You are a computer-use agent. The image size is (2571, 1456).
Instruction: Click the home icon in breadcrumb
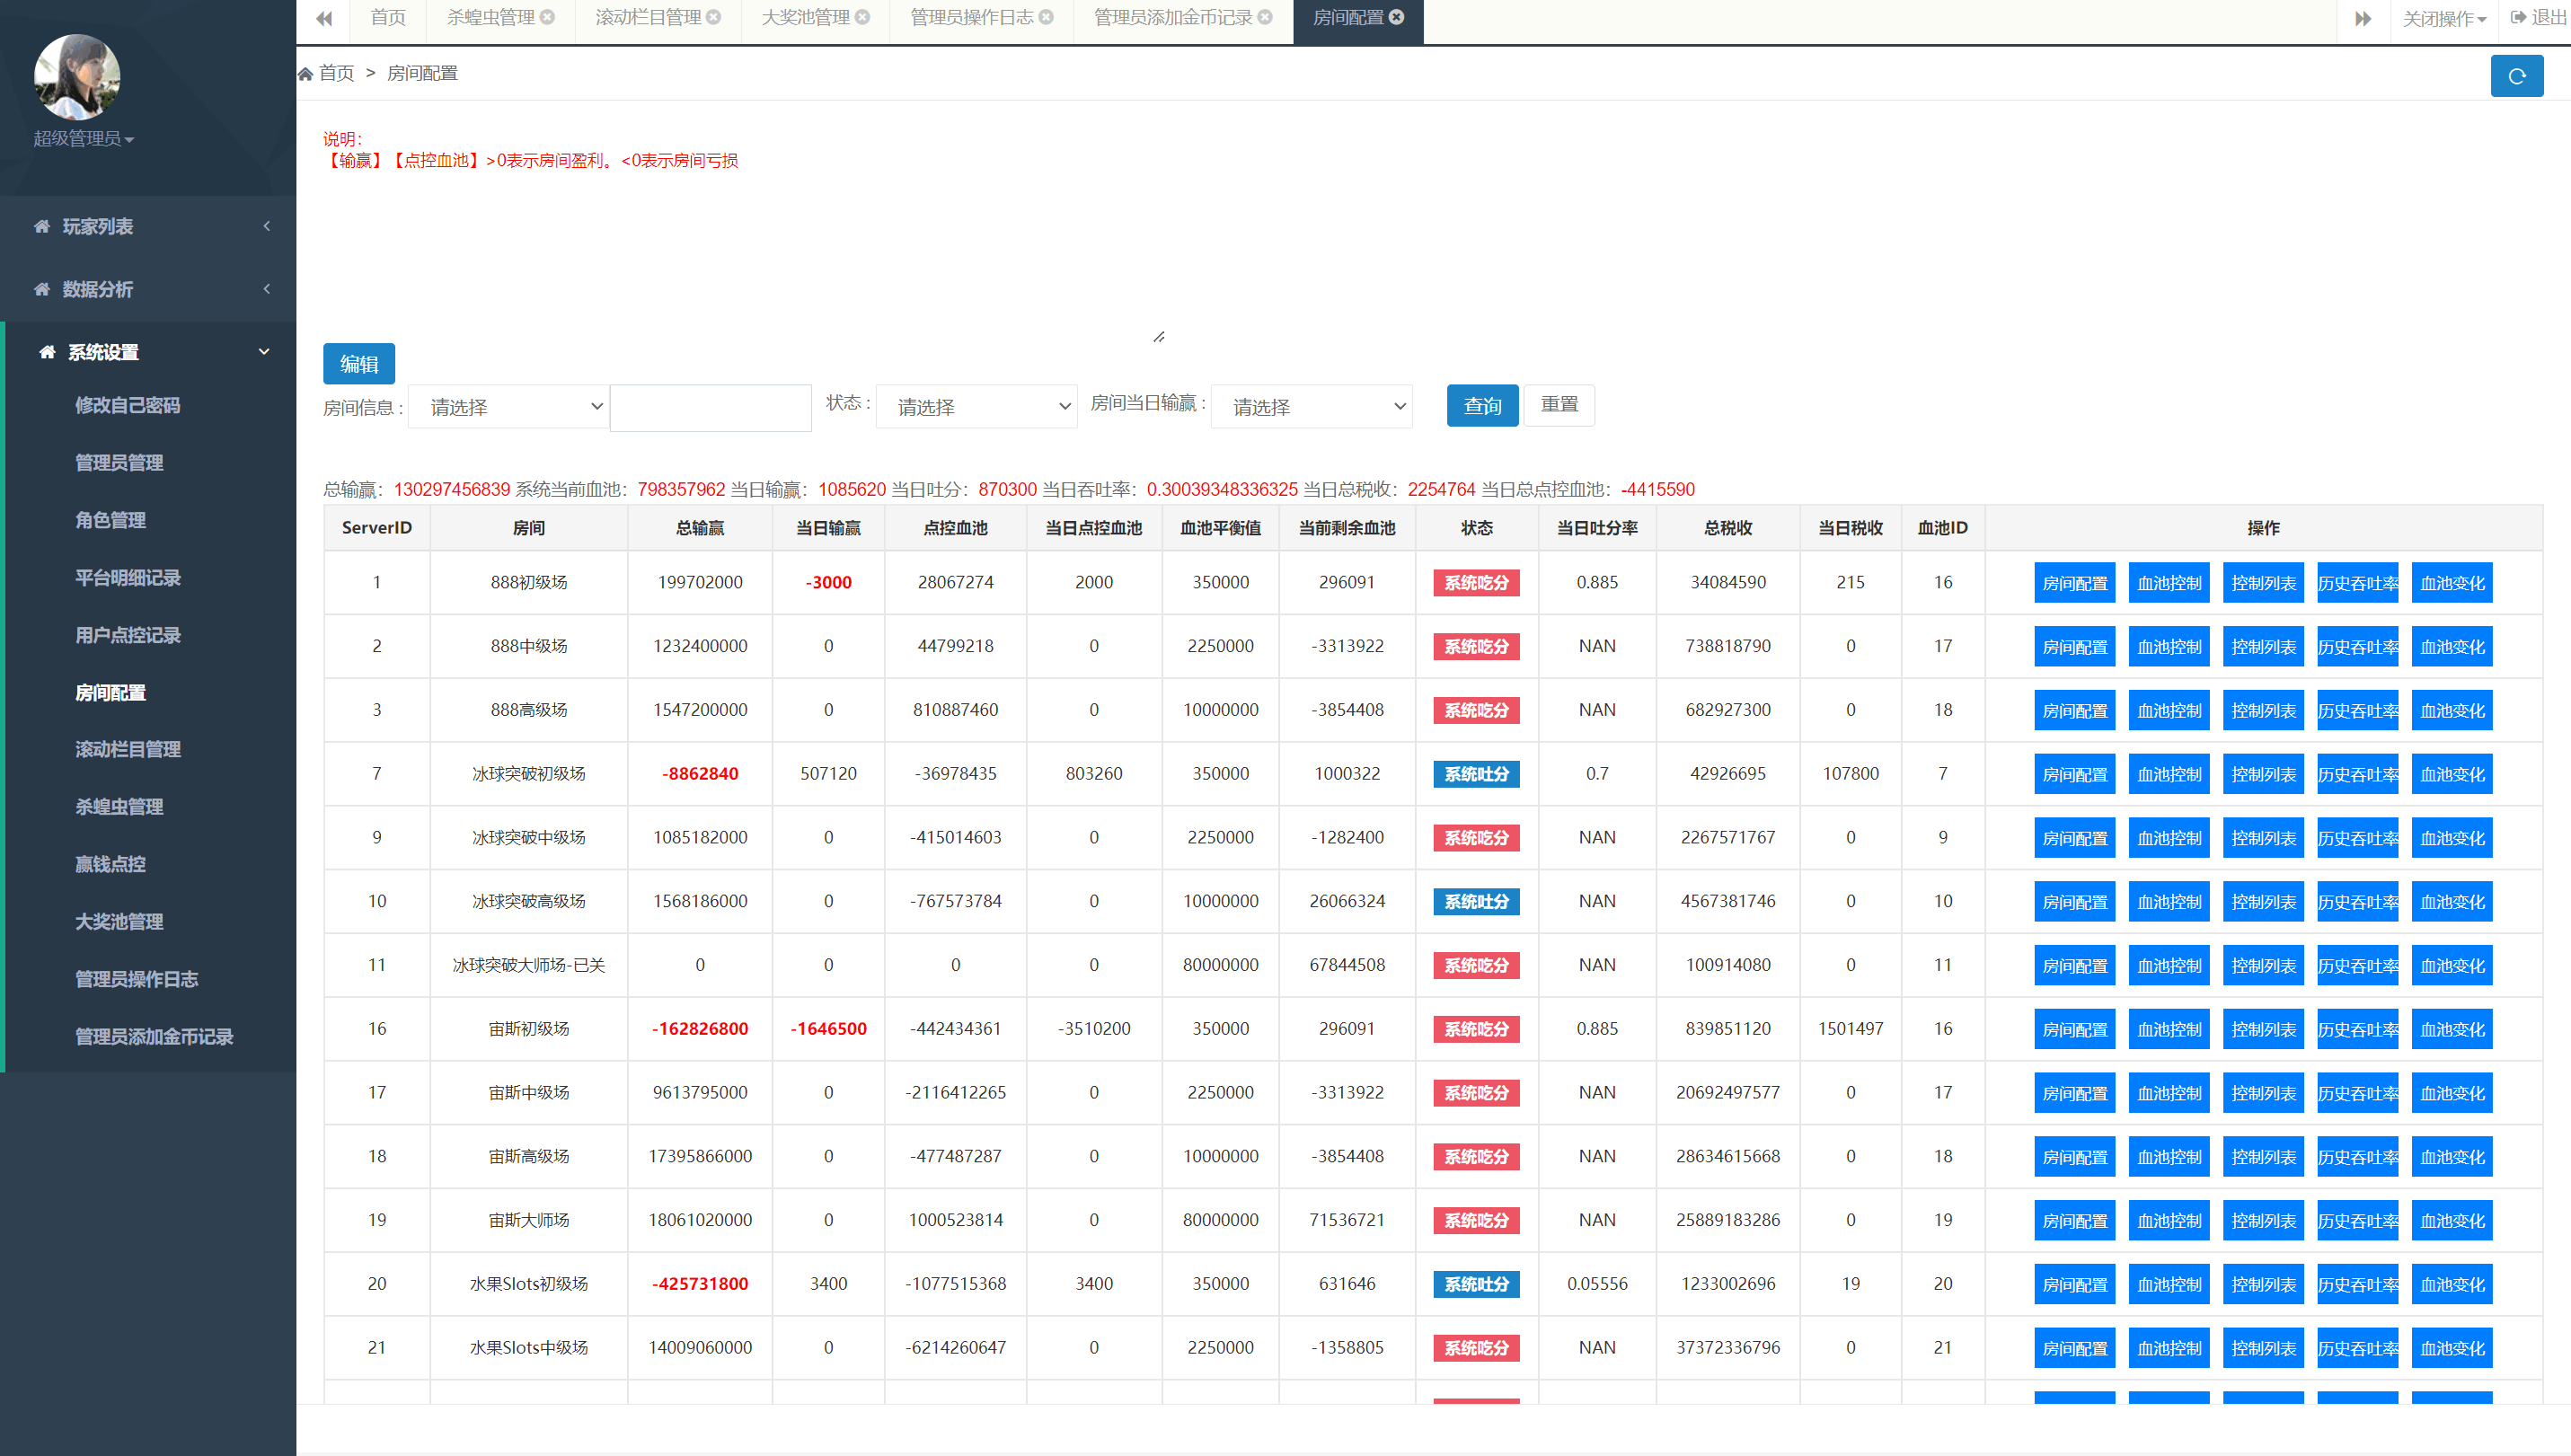(306, 73)
